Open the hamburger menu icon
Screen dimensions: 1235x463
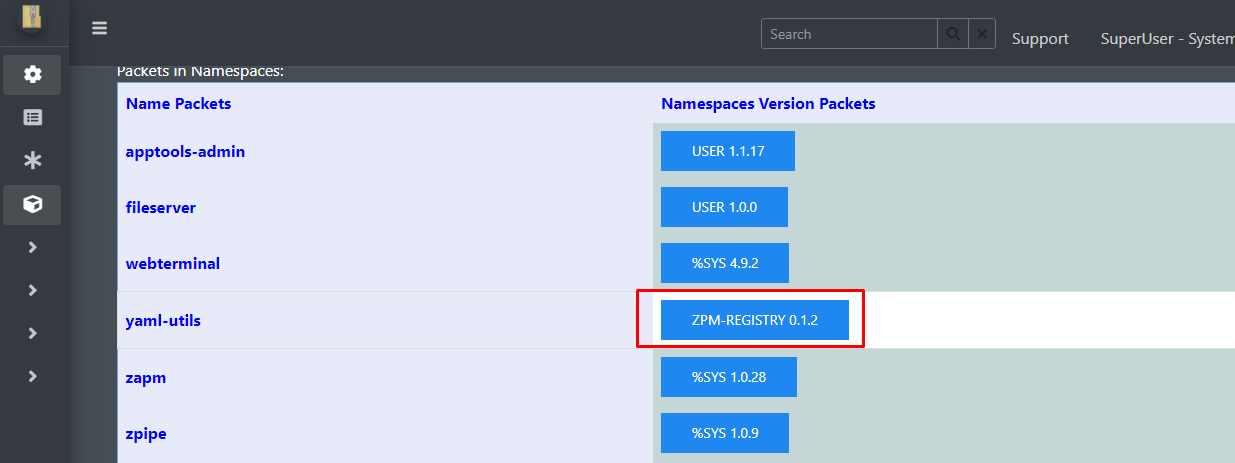tap(99, 28)
